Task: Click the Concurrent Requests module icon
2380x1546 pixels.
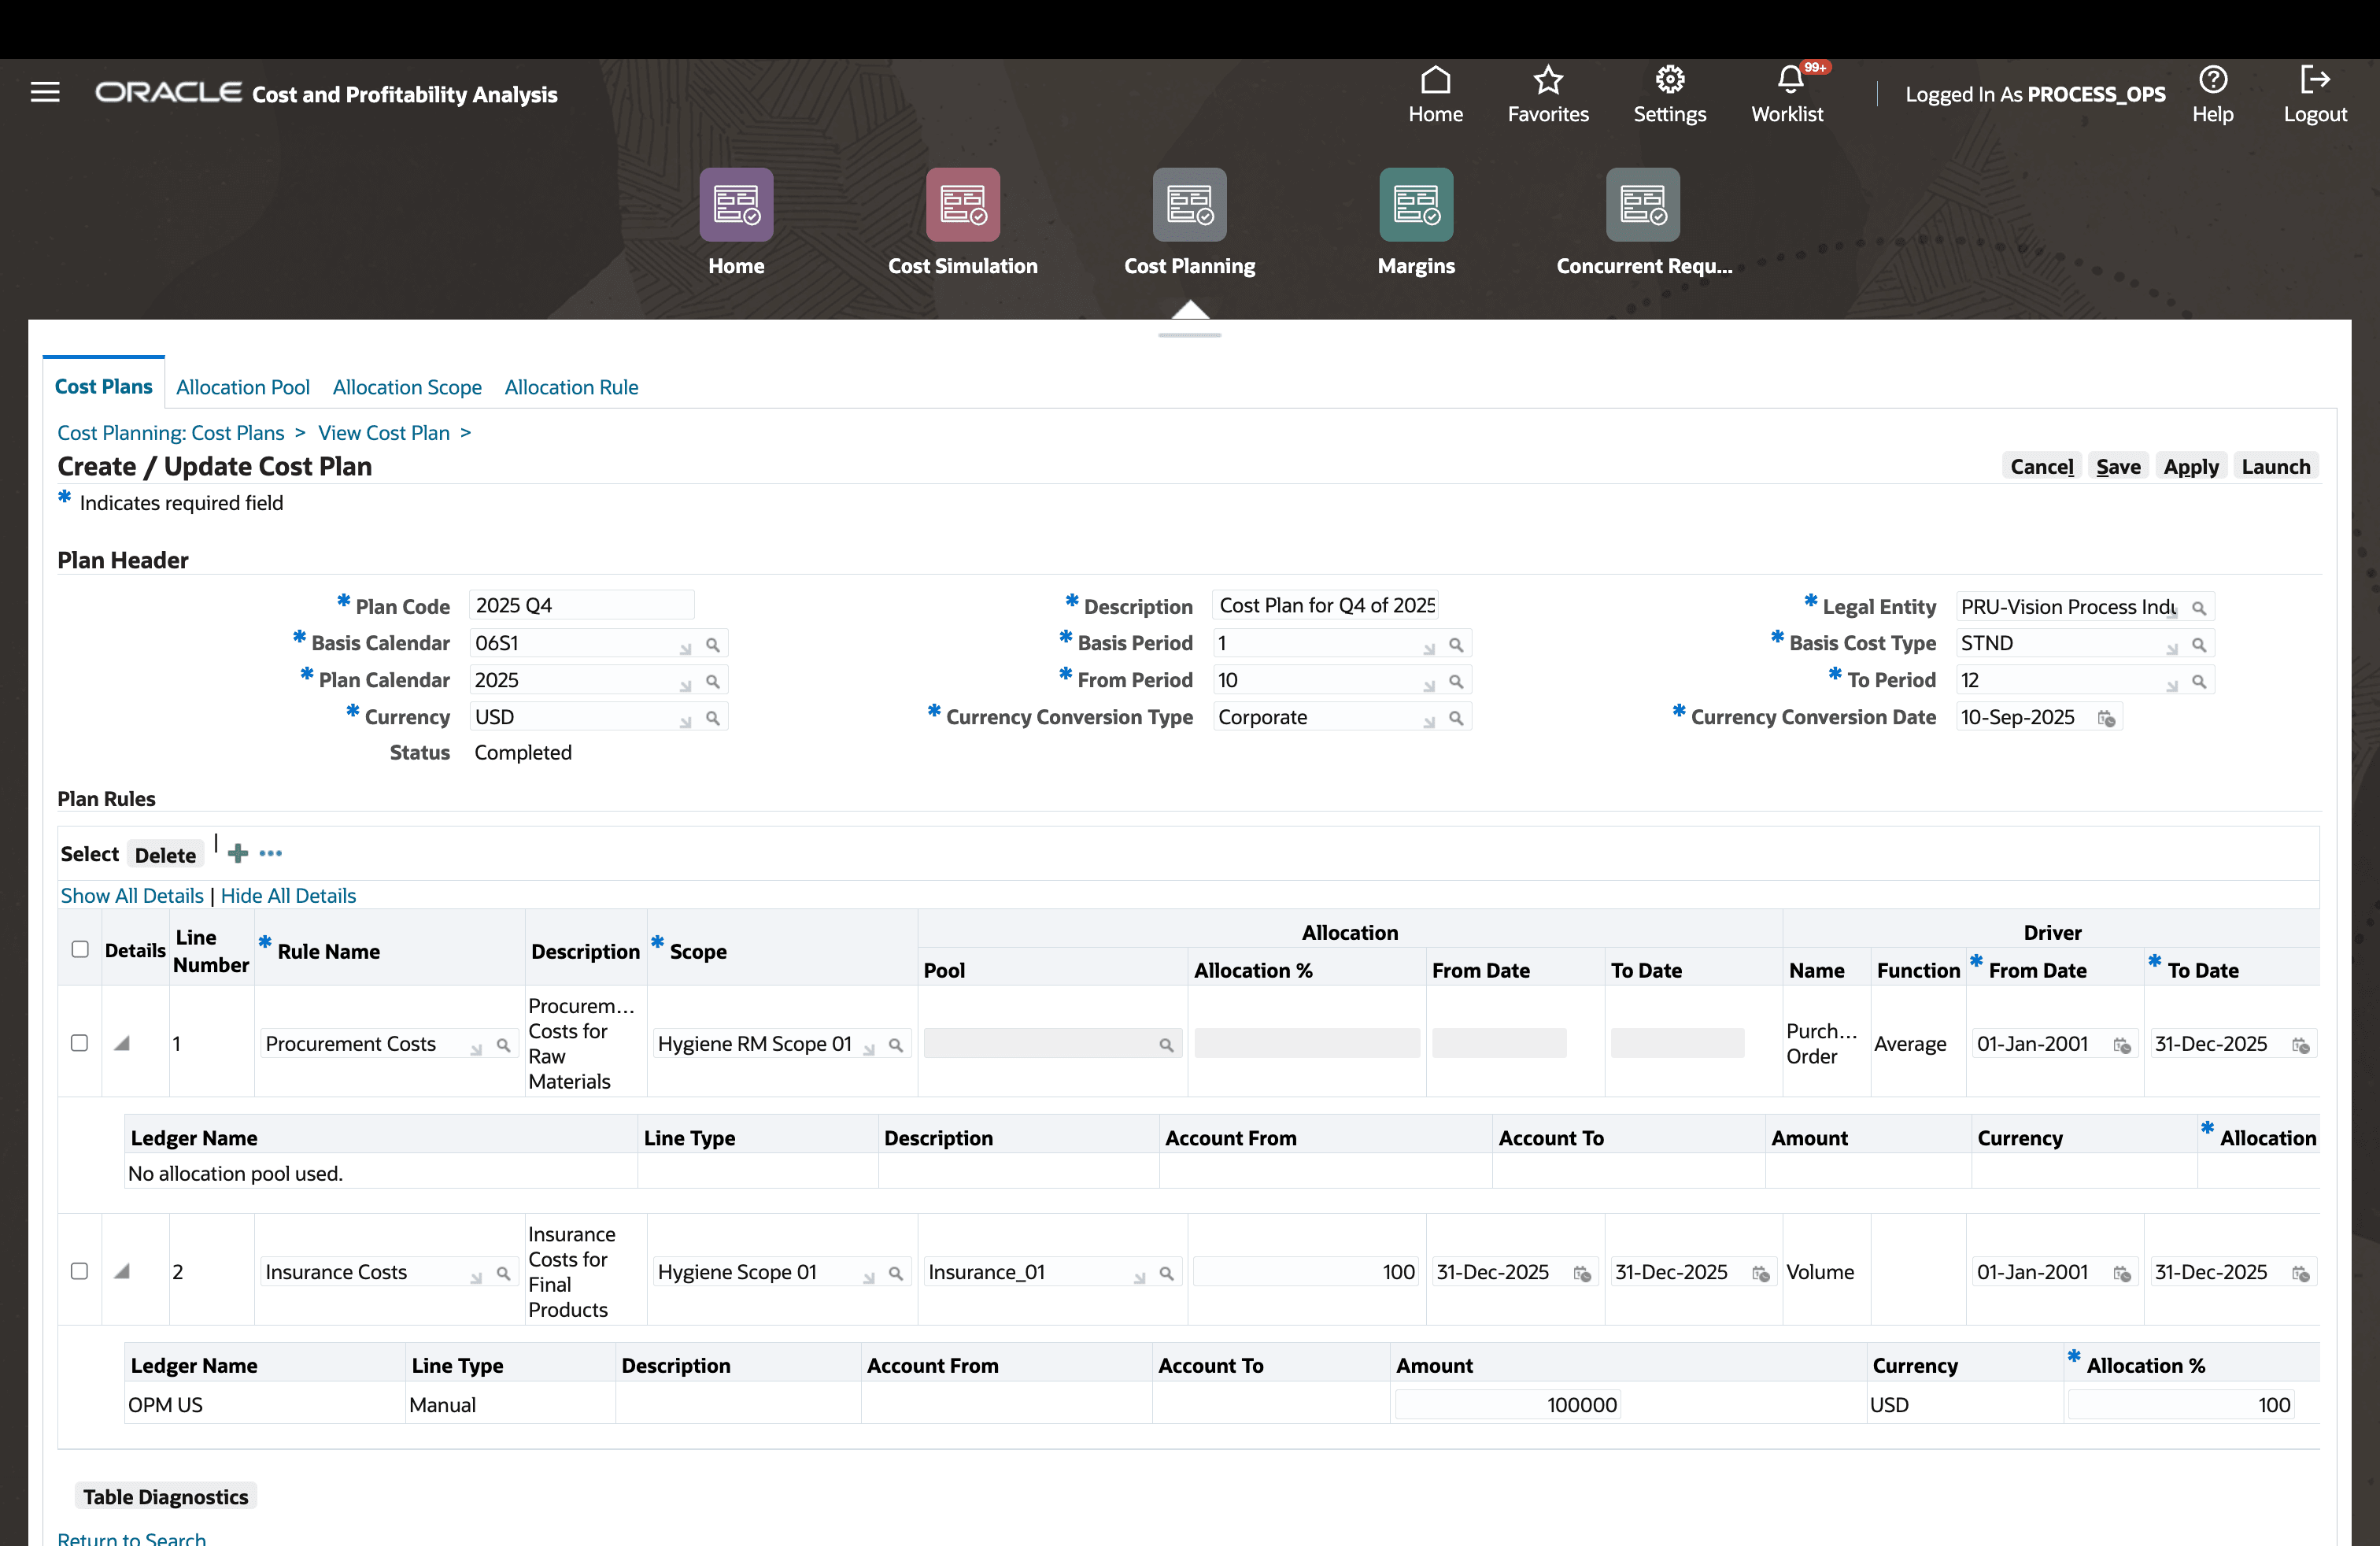Action: pos(1642,204)
